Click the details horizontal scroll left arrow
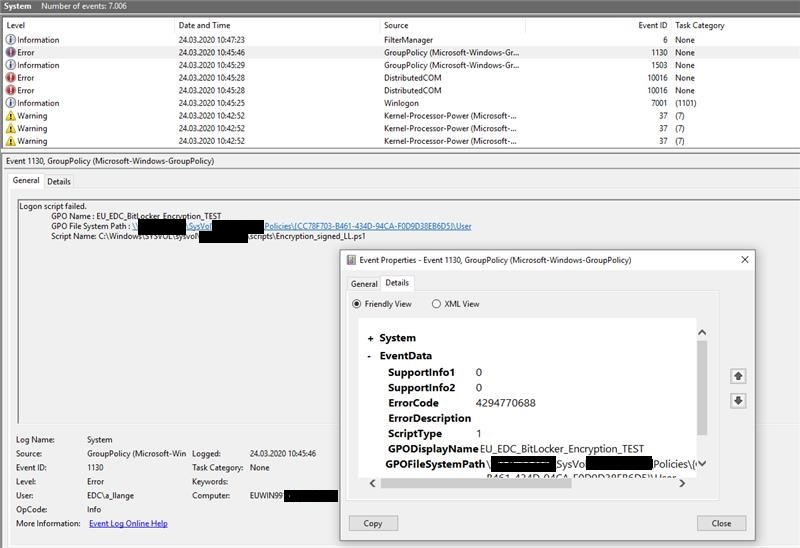 372,483
